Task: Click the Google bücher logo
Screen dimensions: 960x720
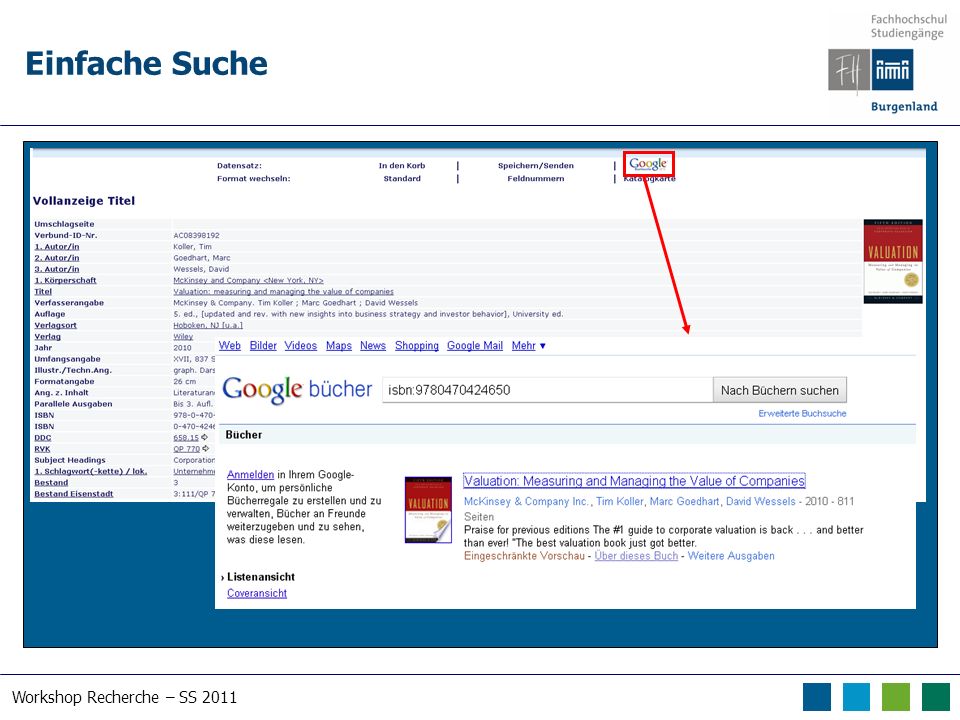Action: point(297,389)
